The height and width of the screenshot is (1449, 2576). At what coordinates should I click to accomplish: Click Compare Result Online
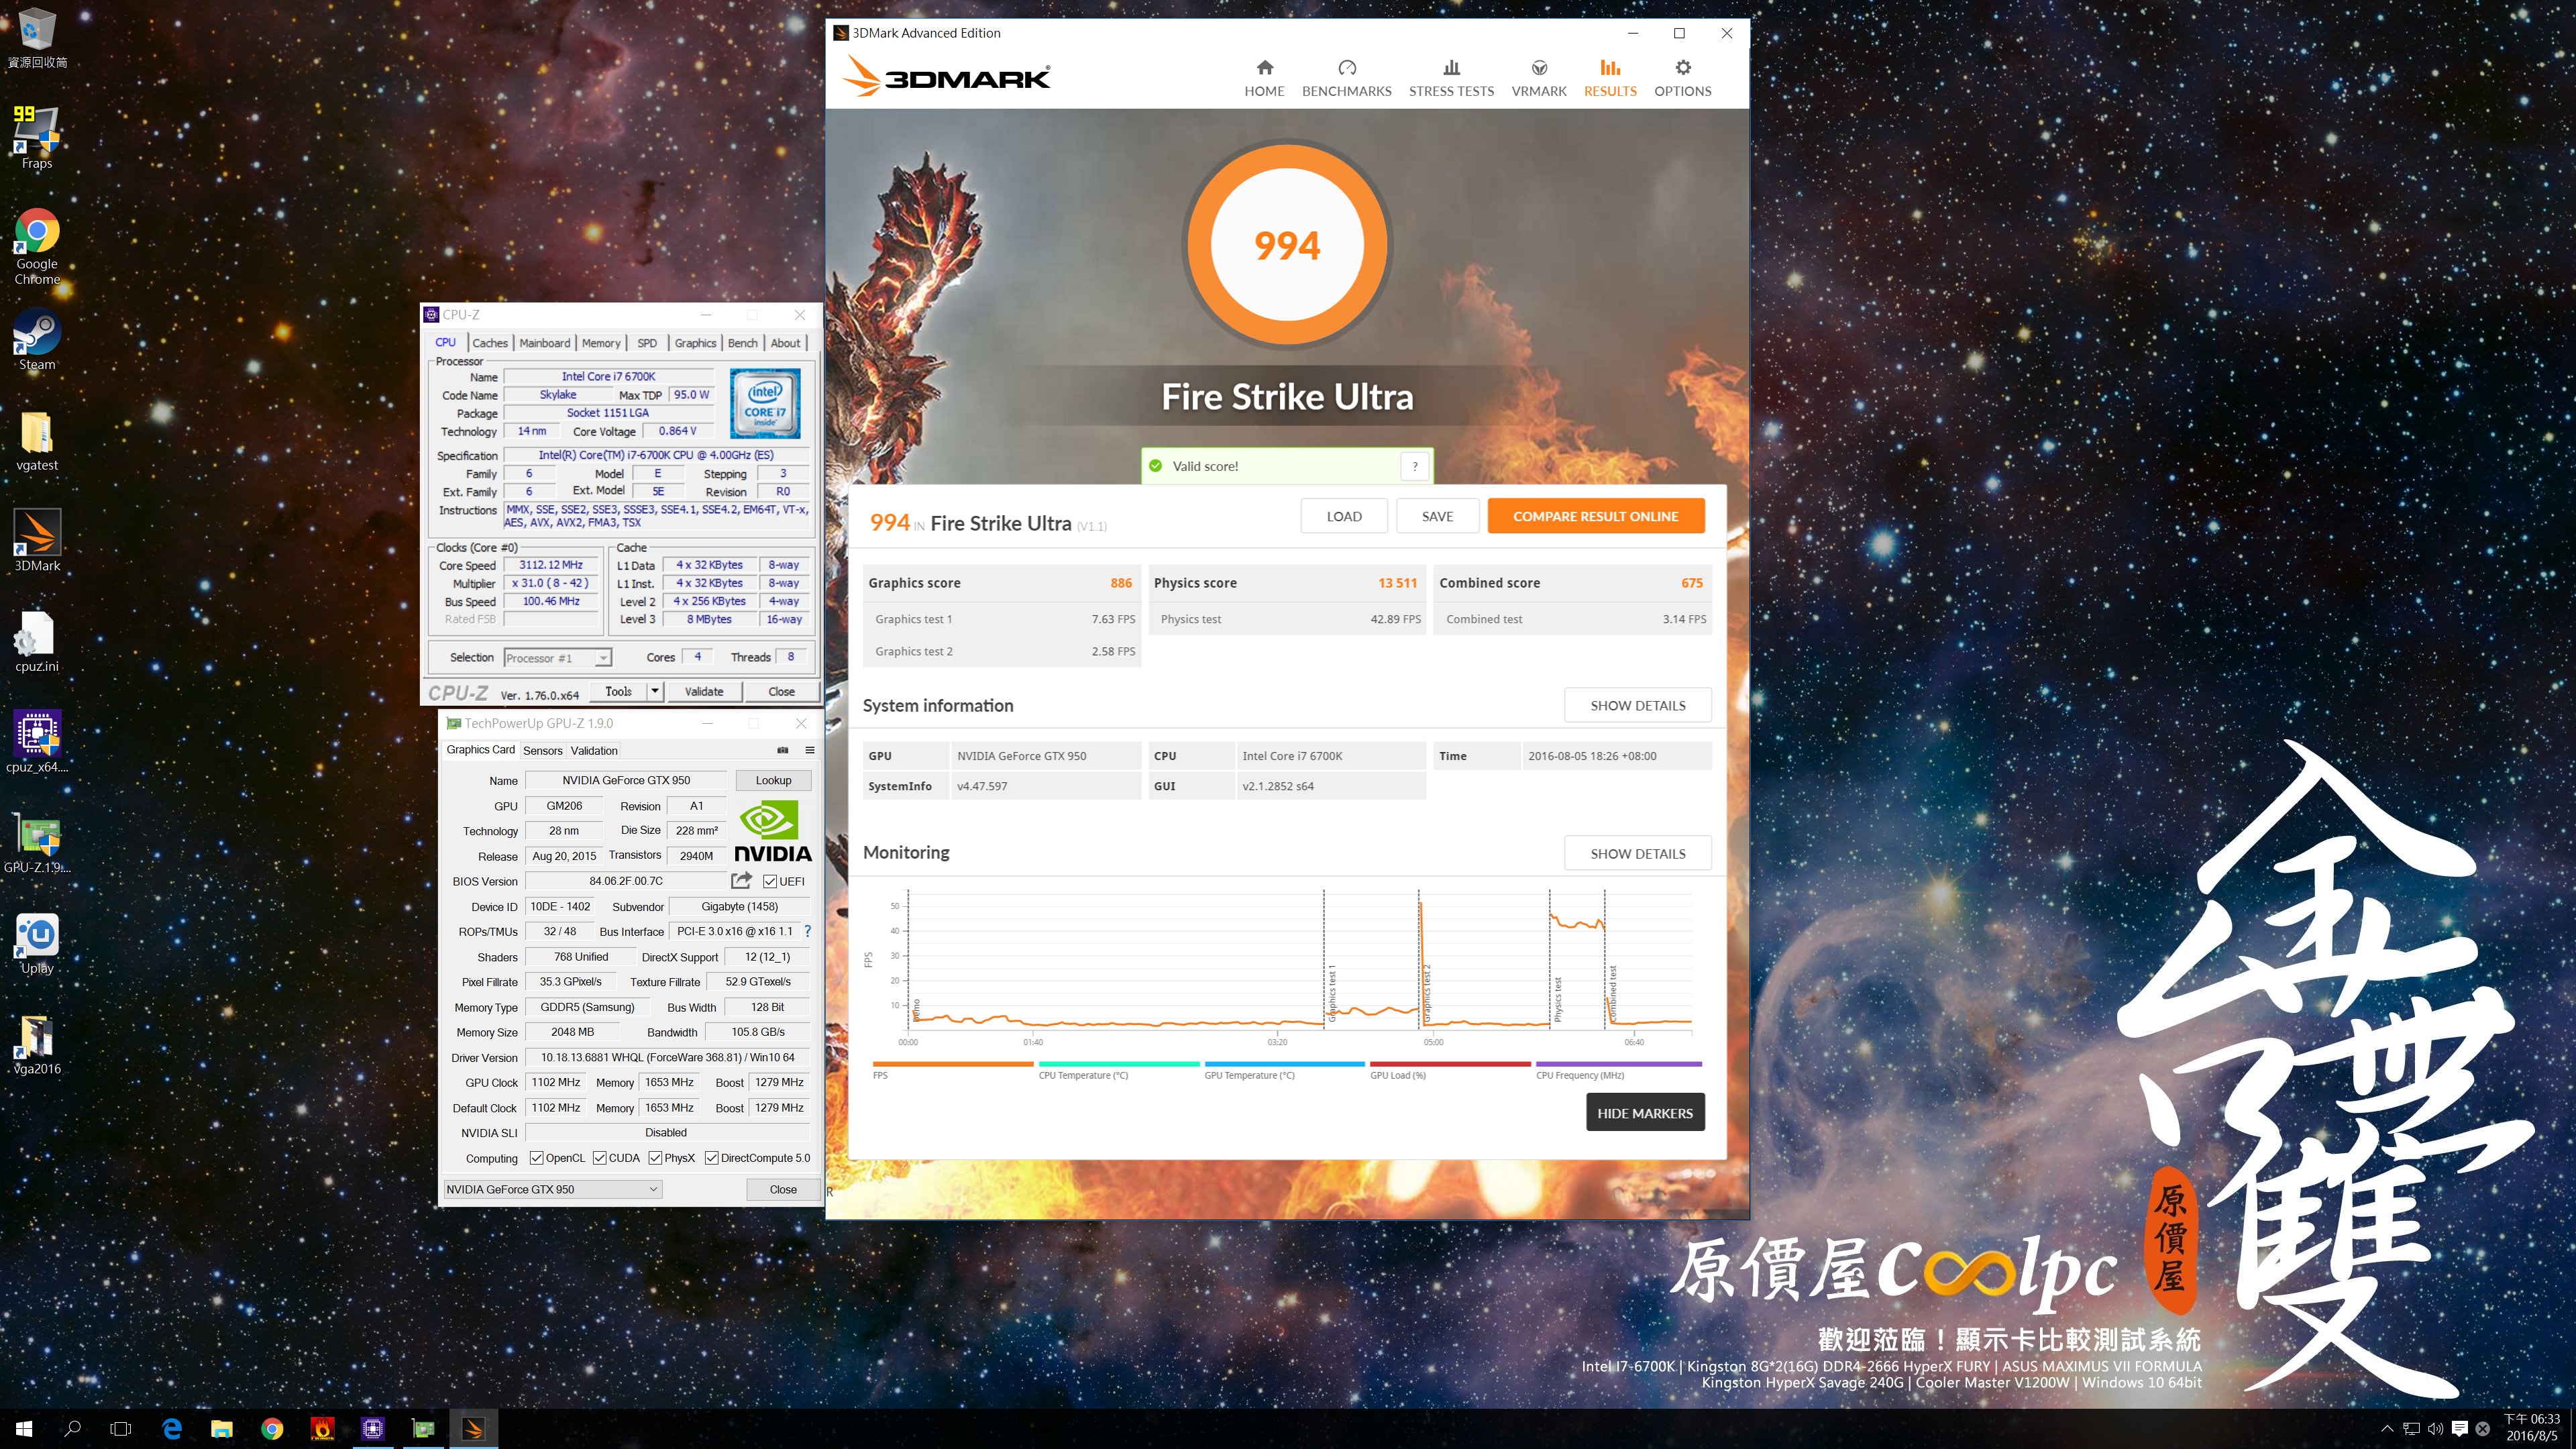pyautogui.click(x=1595, y=516)
